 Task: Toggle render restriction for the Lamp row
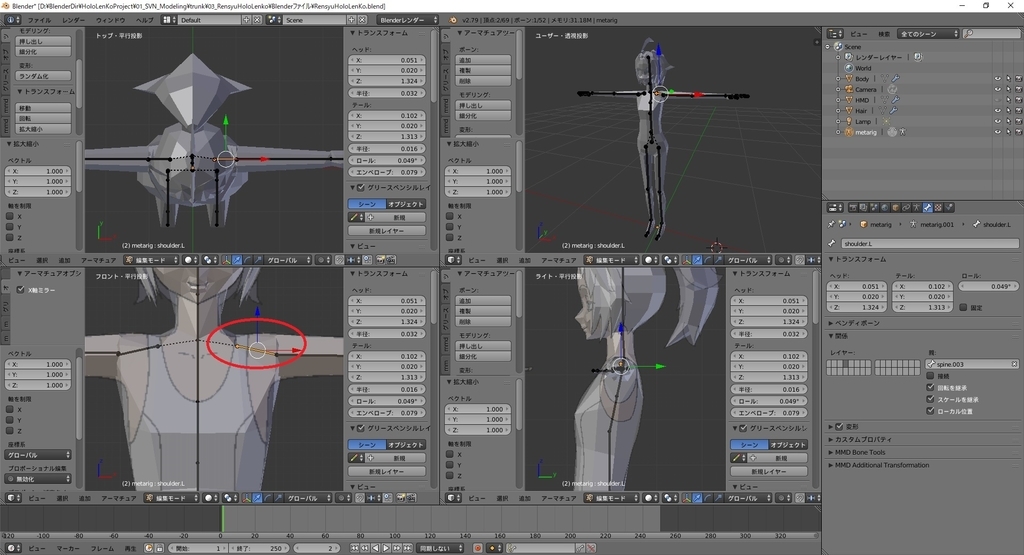click(1018, 121)
